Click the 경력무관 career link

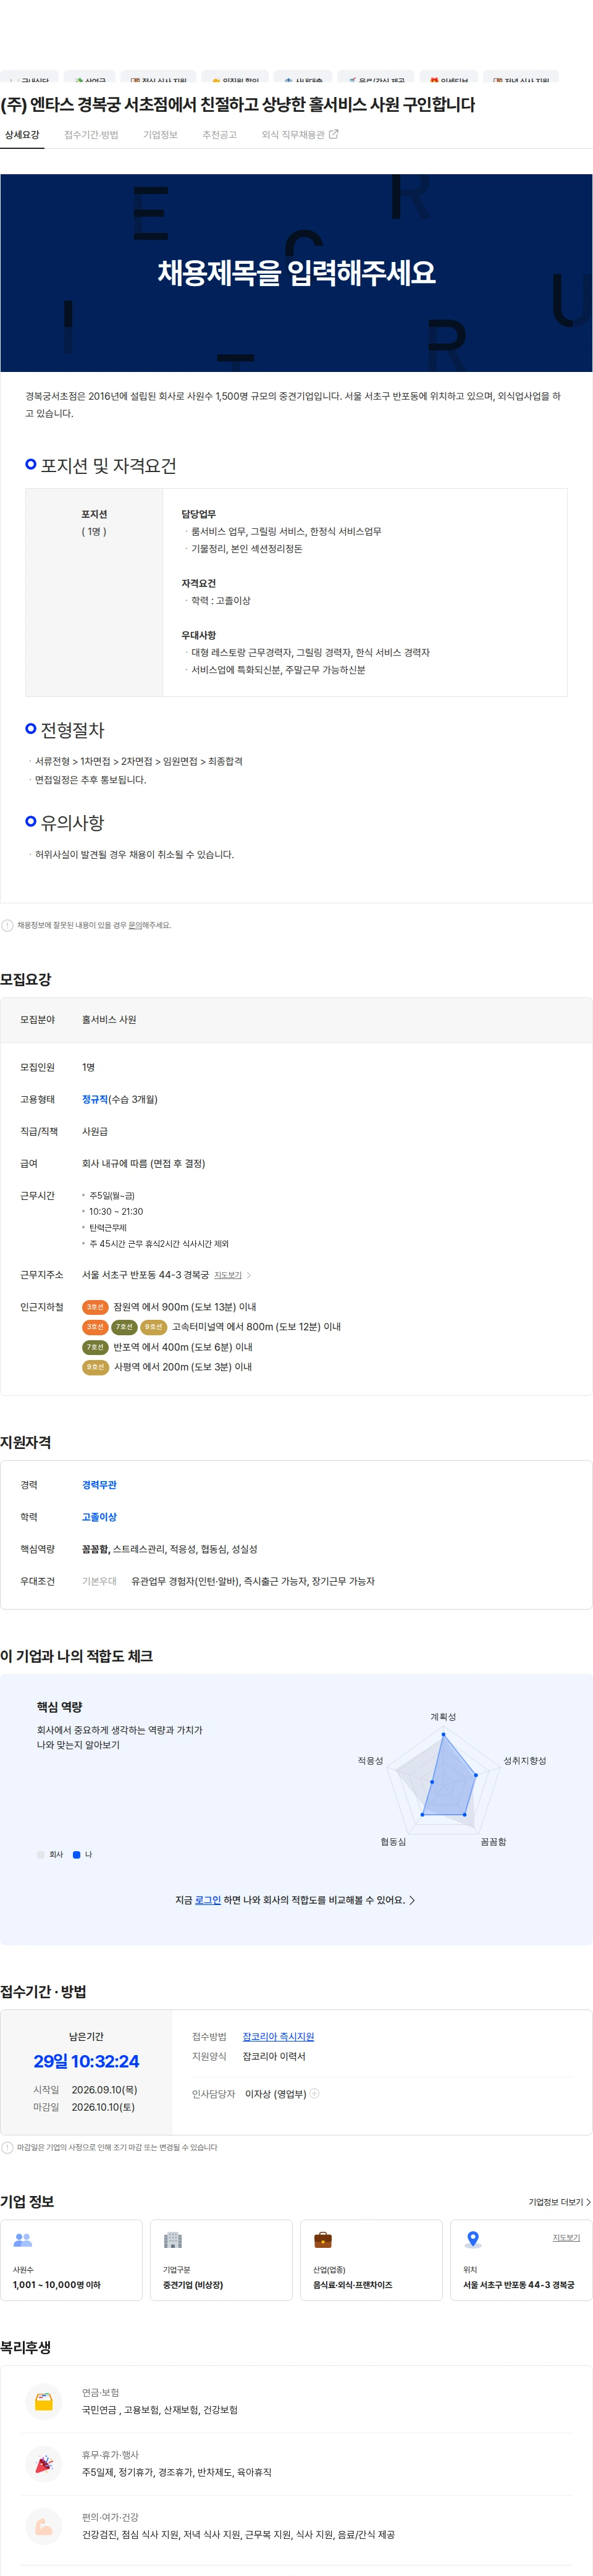click(x=99, y=1485)
